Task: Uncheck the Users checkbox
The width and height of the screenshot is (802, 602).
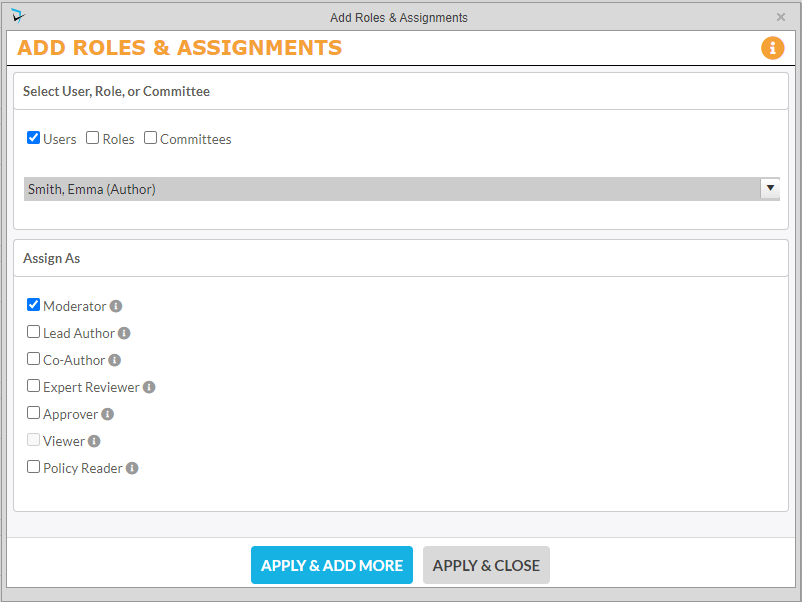Action: coord(34,138)
